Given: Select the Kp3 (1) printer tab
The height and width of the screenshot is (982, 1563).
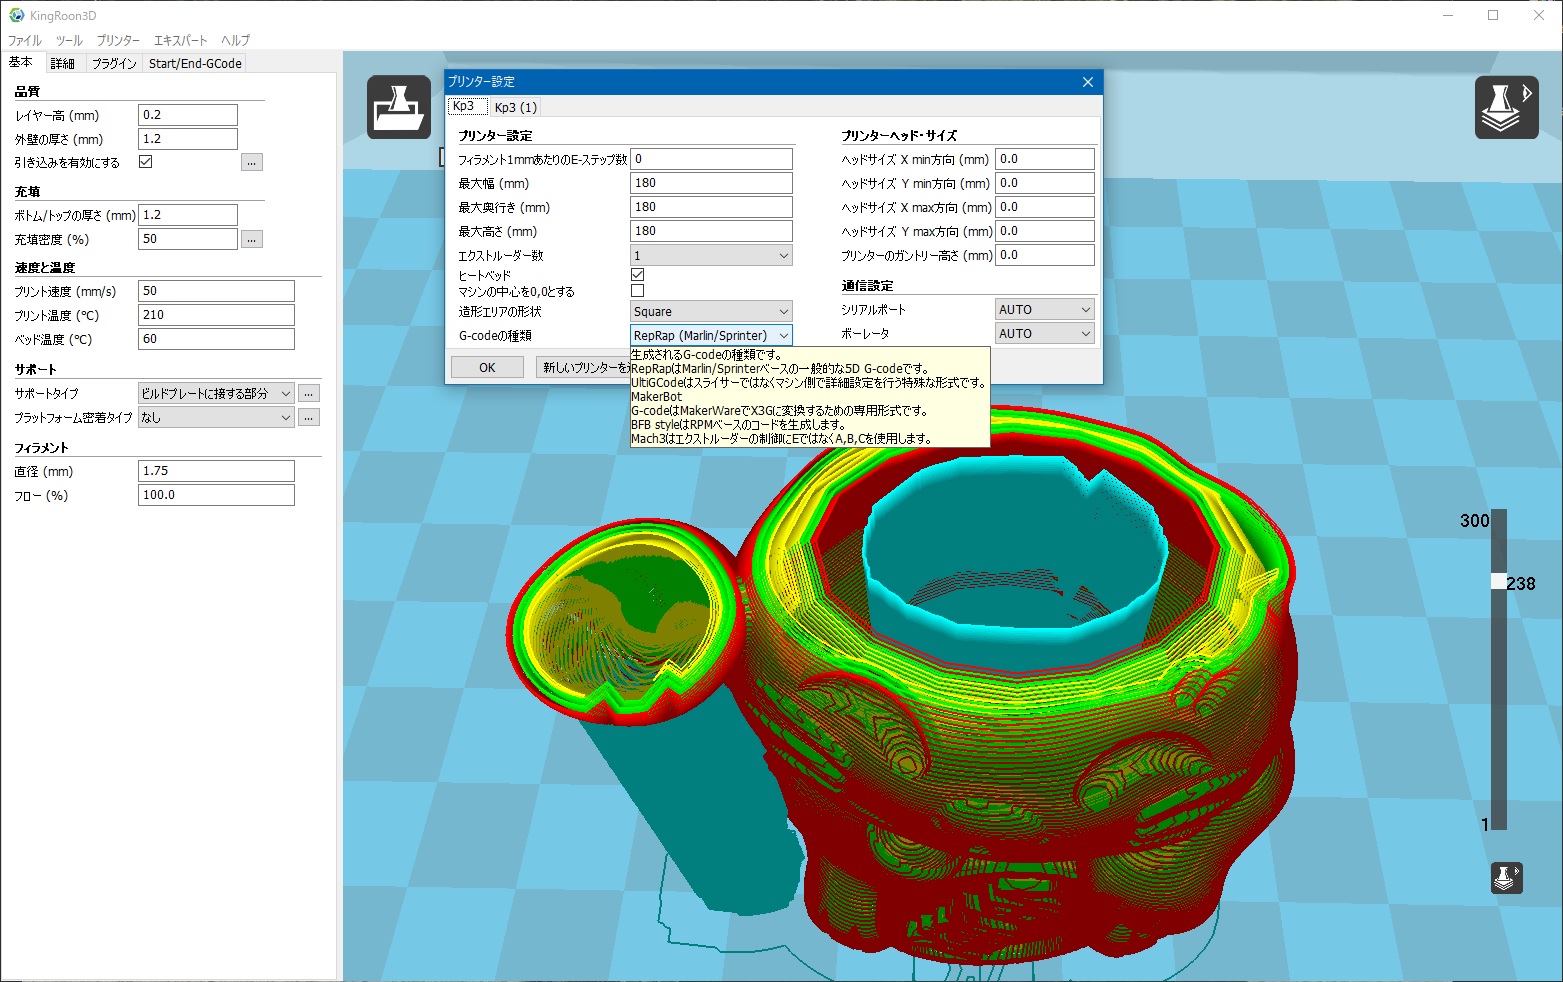Looking at the screenshot, I should 516,107.
